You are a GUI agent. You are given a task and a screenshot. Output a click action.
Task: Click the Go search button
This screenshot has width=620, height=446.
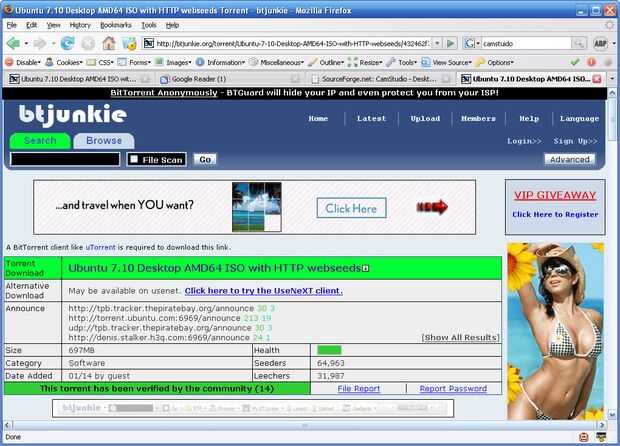(205, 159)
